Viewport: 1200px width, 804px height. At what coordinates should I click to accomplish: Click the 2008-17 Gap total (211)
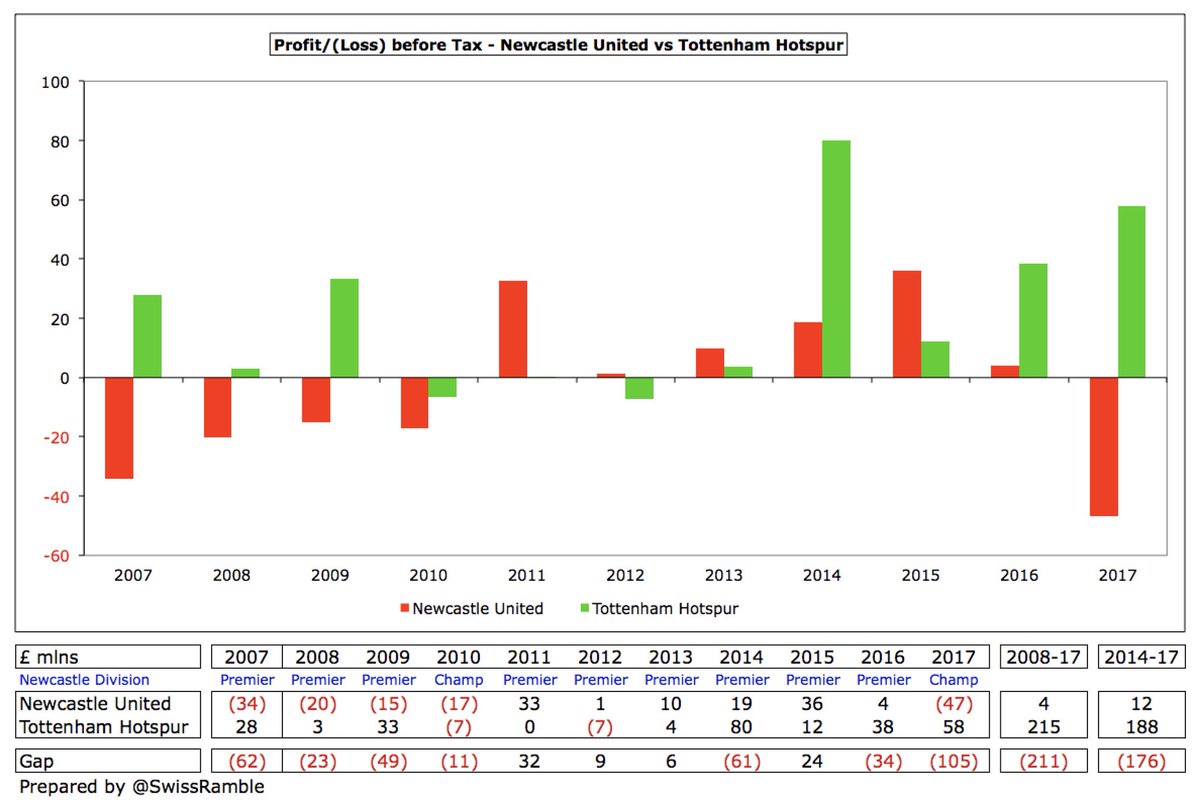point(1046,762)
